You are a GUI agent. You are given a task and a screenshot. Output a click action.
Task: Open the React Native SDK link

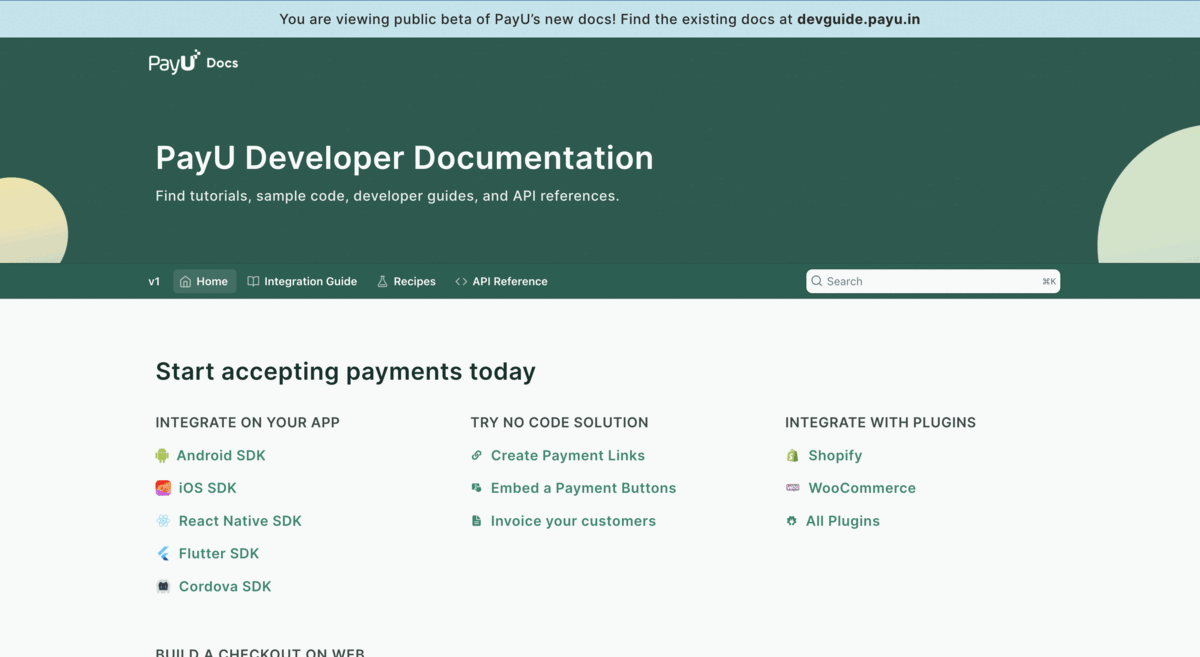click(240, 521)
